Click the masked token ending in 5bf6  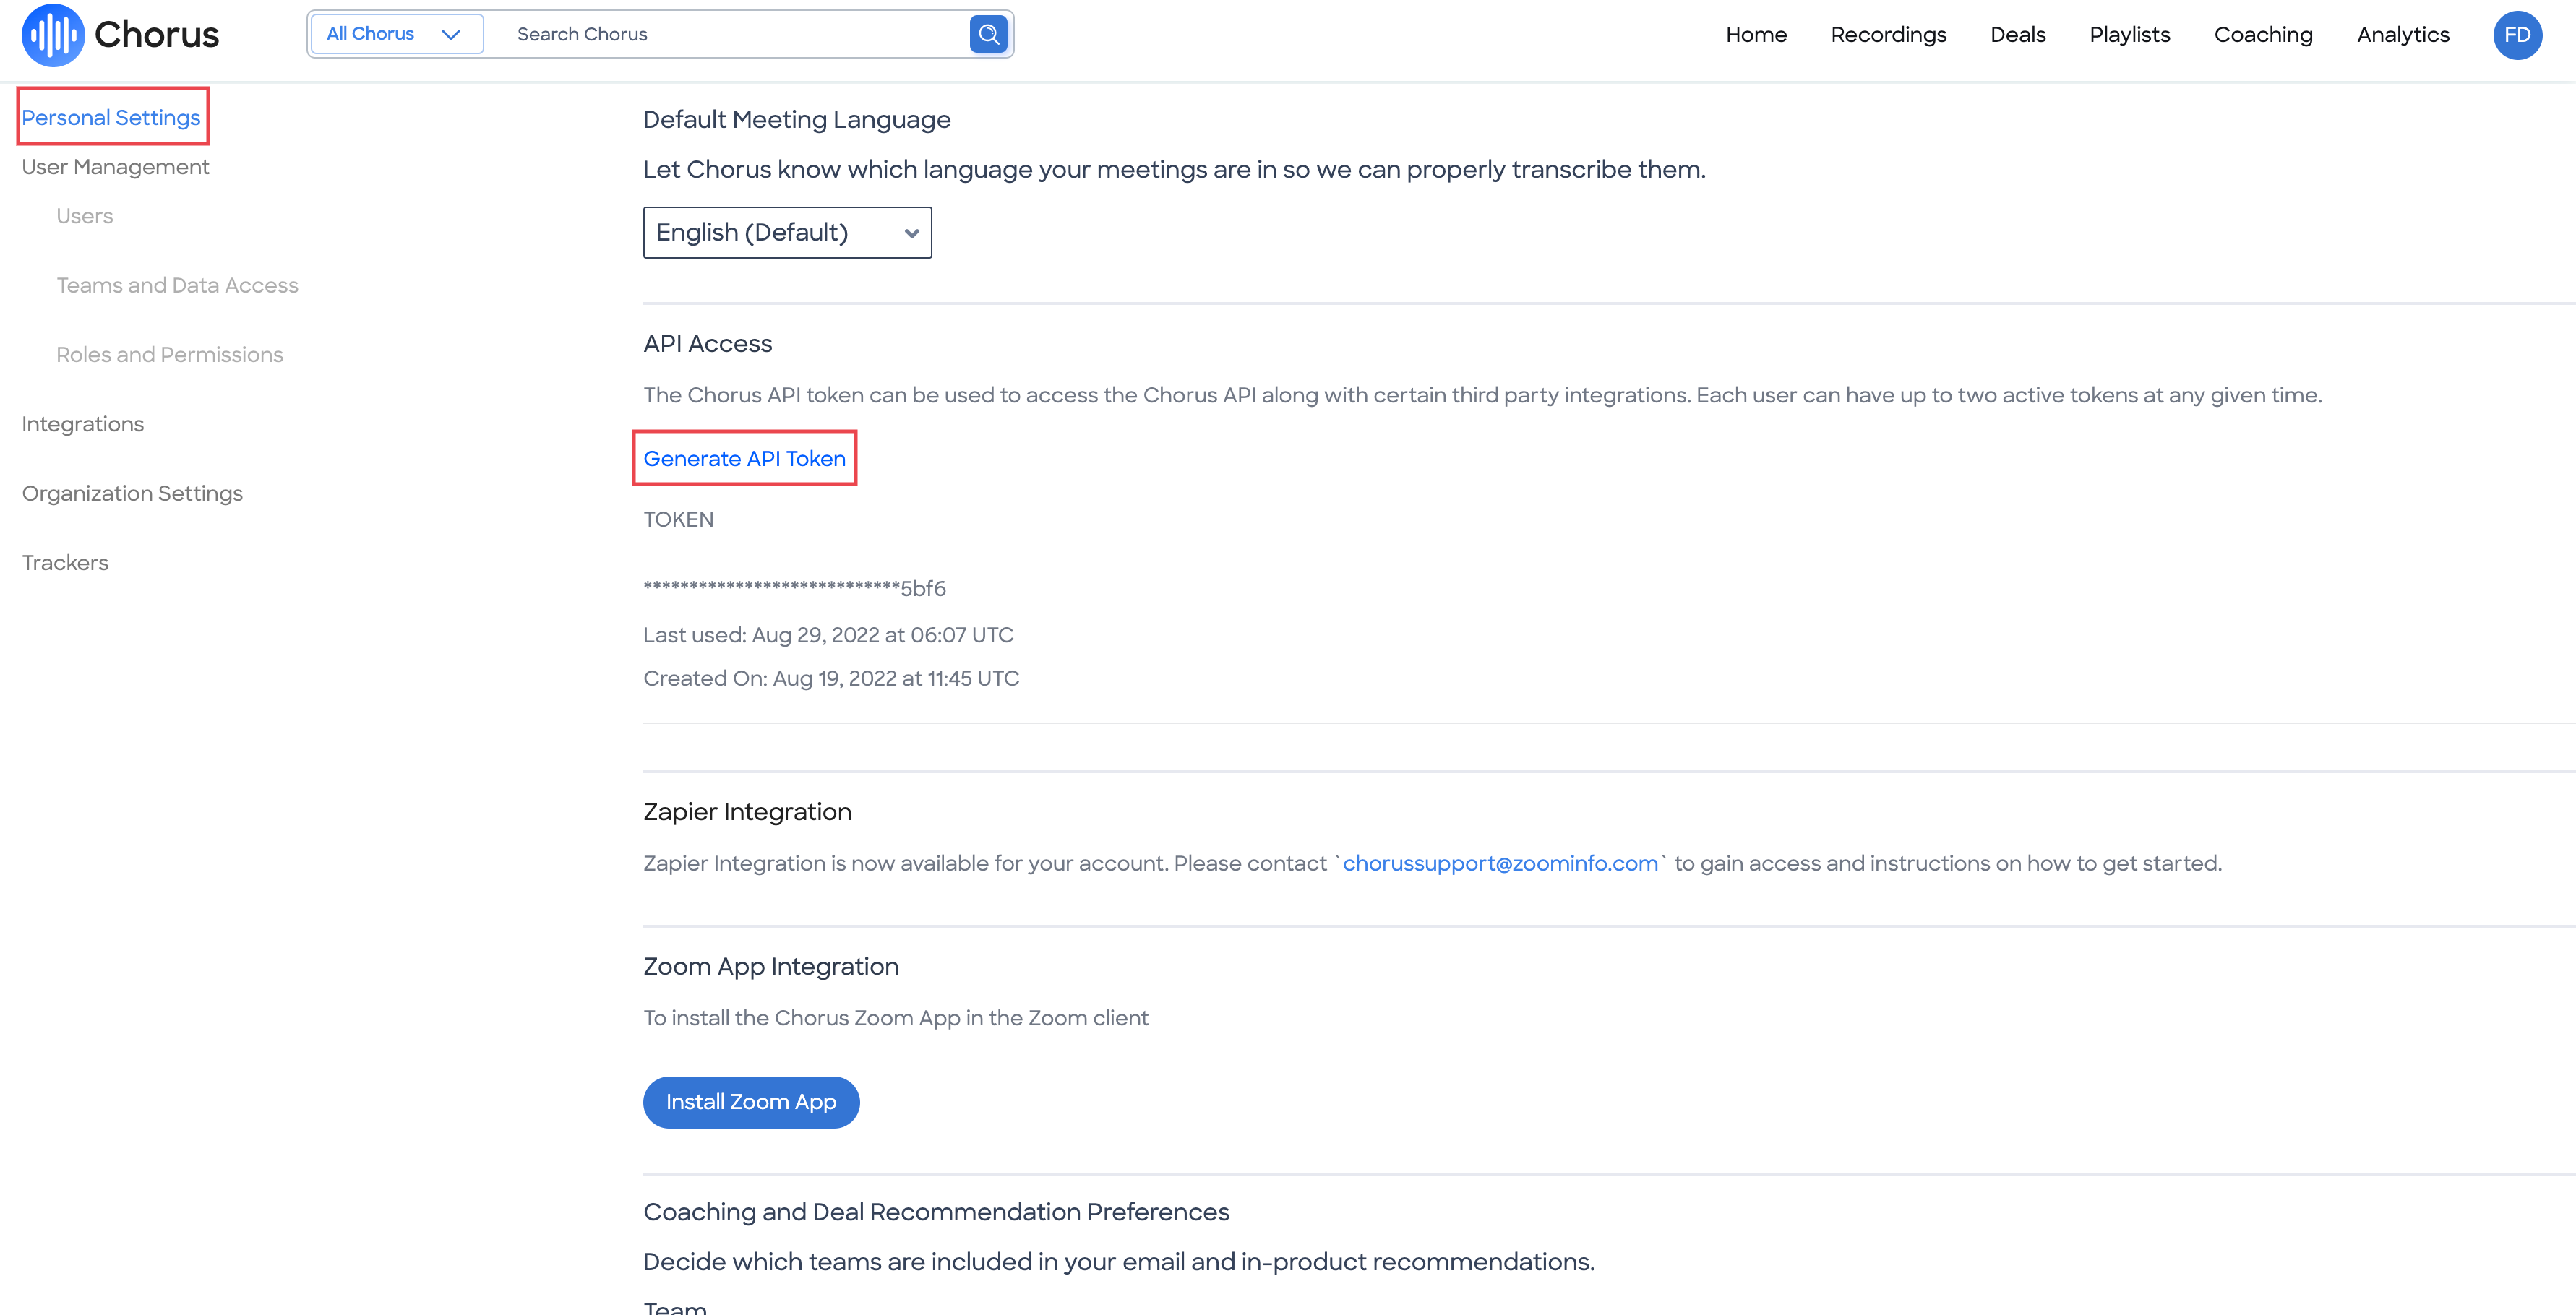tap(794, 588)
